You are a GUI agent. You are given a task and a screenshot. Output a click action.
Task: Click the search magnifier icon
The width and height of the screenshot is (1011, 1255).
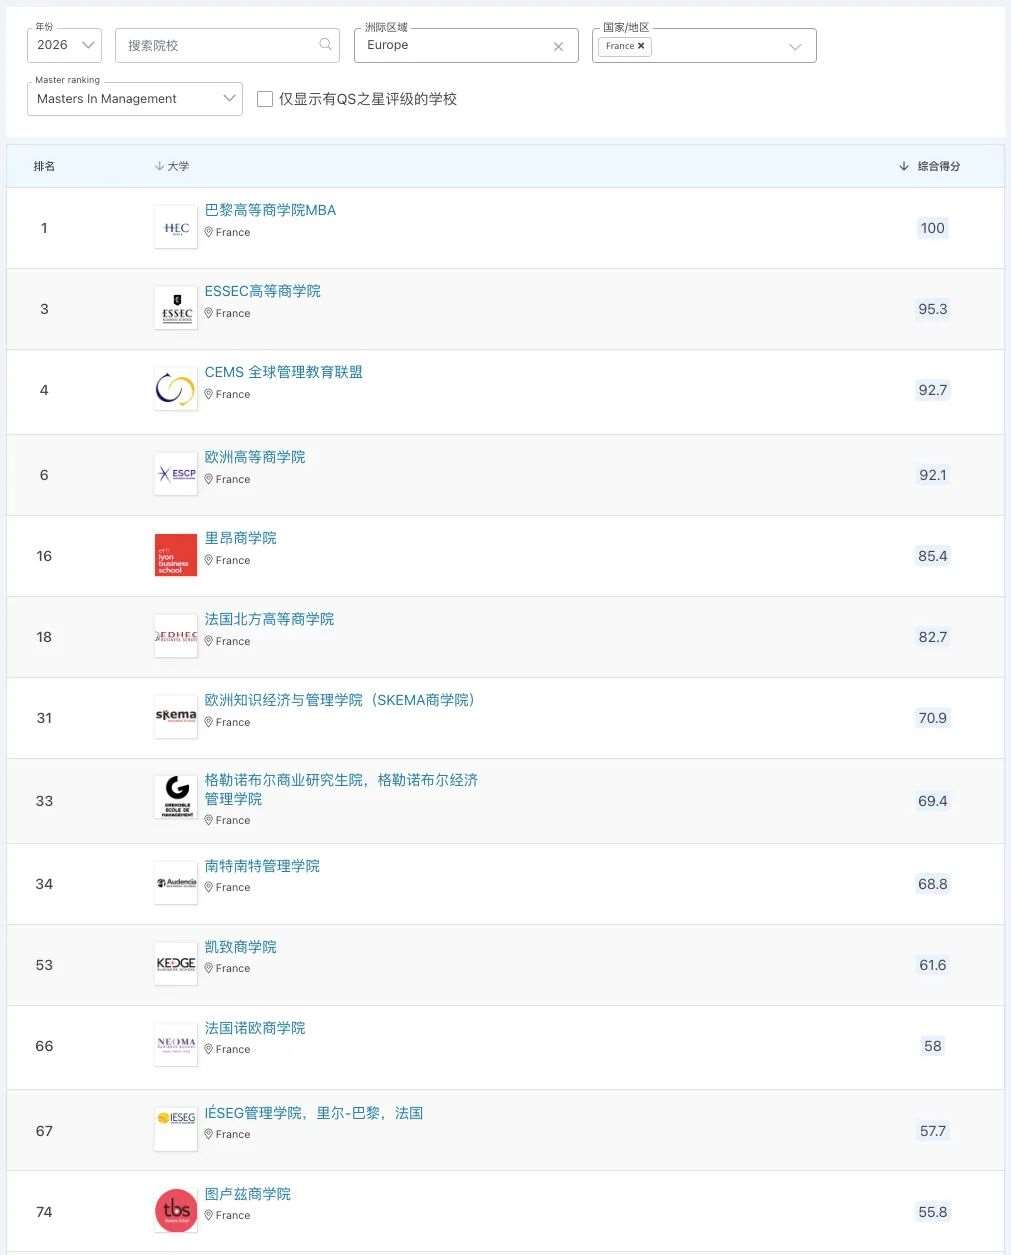[x=325, y=44]
